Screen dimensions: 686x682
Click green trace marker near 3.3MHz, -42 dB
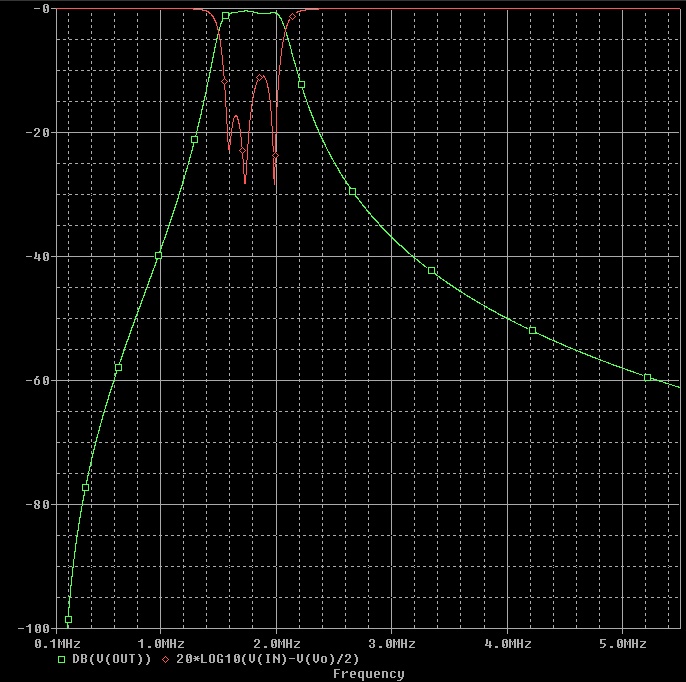tap(431, 271)
